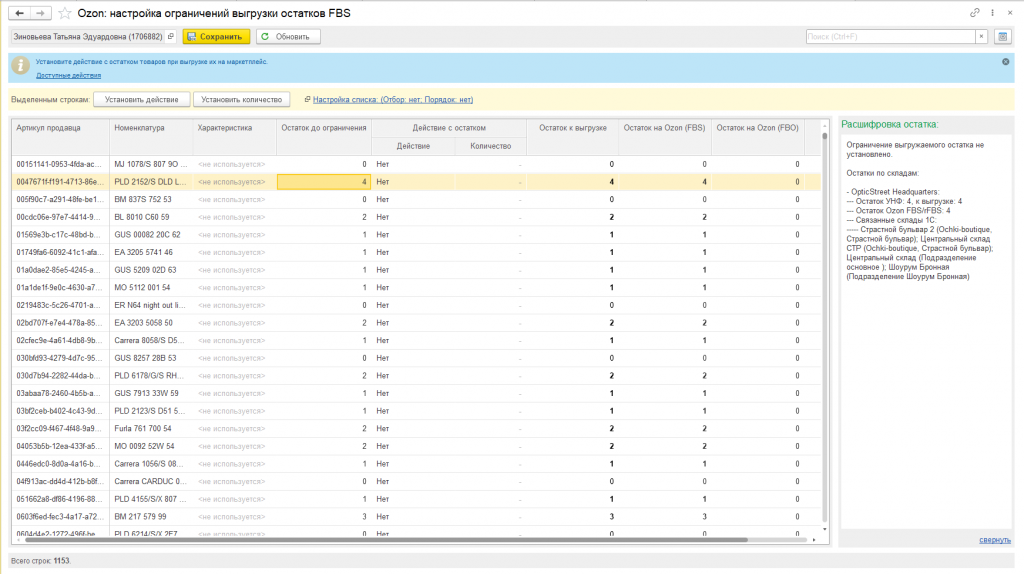Viewport: 1024px width, 574px height.
Task: Open account selection icon next to Зиновьева
Action: tap(171, 37)
